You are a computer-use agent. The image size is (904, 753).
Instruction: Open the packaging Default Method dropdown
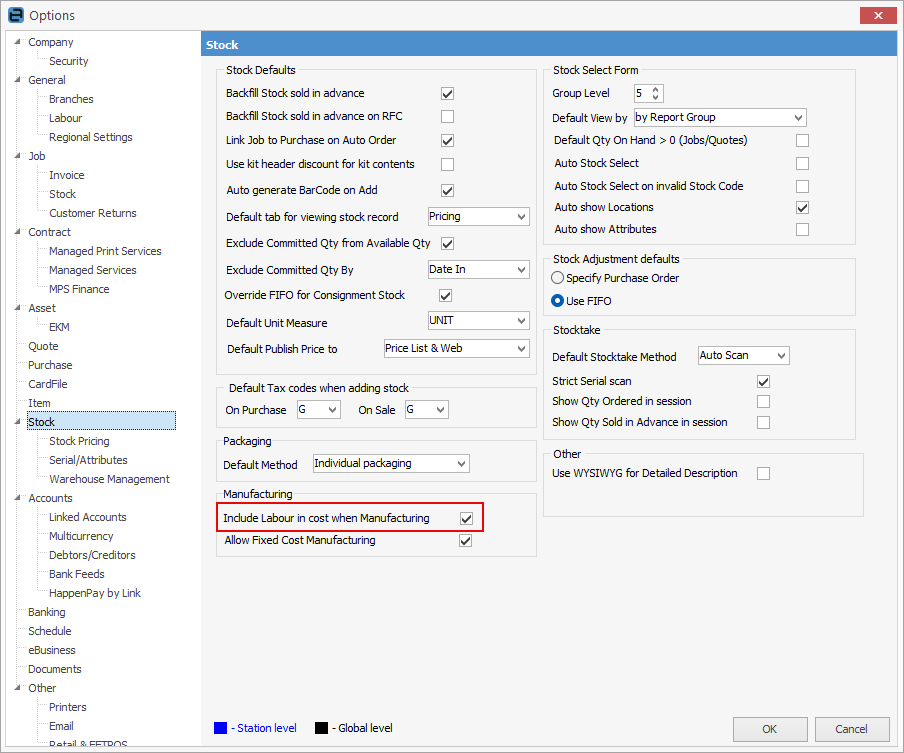[391, 464]
